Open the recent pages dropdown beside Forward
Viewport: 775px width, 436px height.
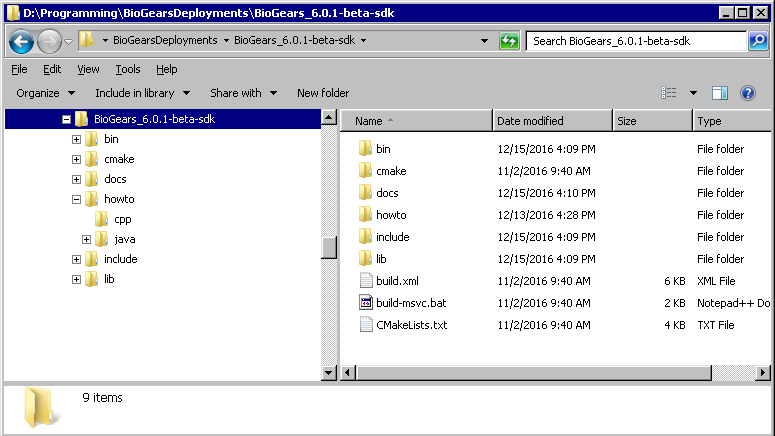click(68, 42)
